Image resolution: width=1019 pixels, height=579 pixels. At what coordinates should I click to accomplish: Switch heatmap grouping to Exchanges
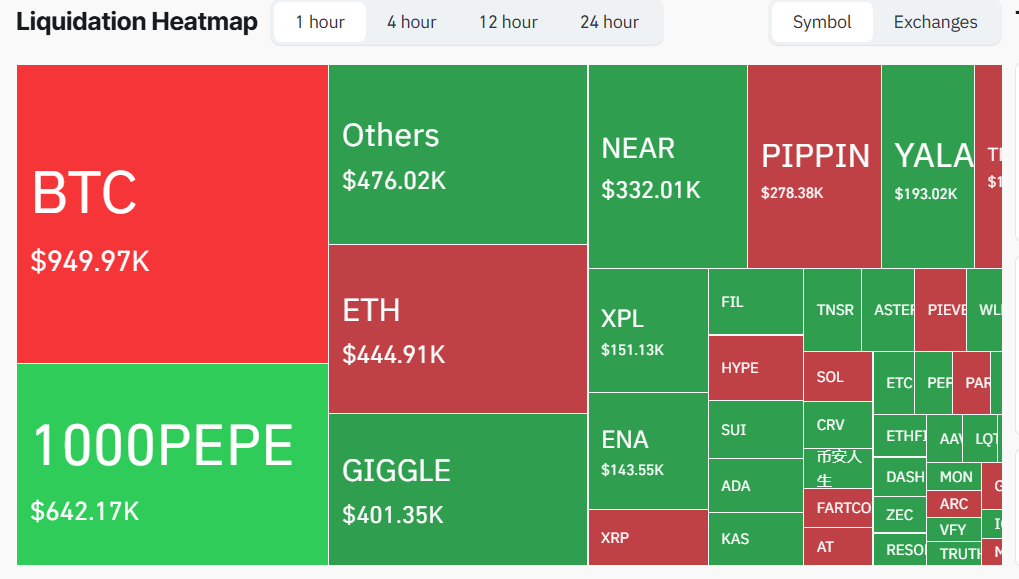(x=935, y=22)
